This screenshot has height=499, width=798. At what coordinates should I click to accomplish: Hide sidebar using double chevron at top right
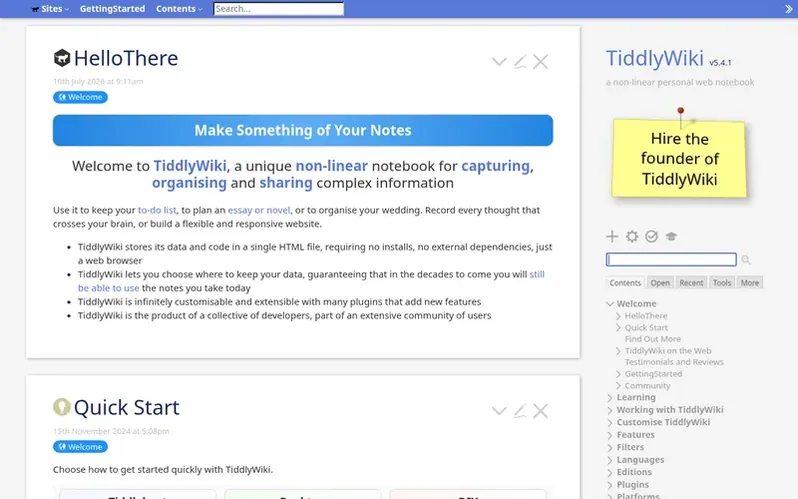point(788,9)
